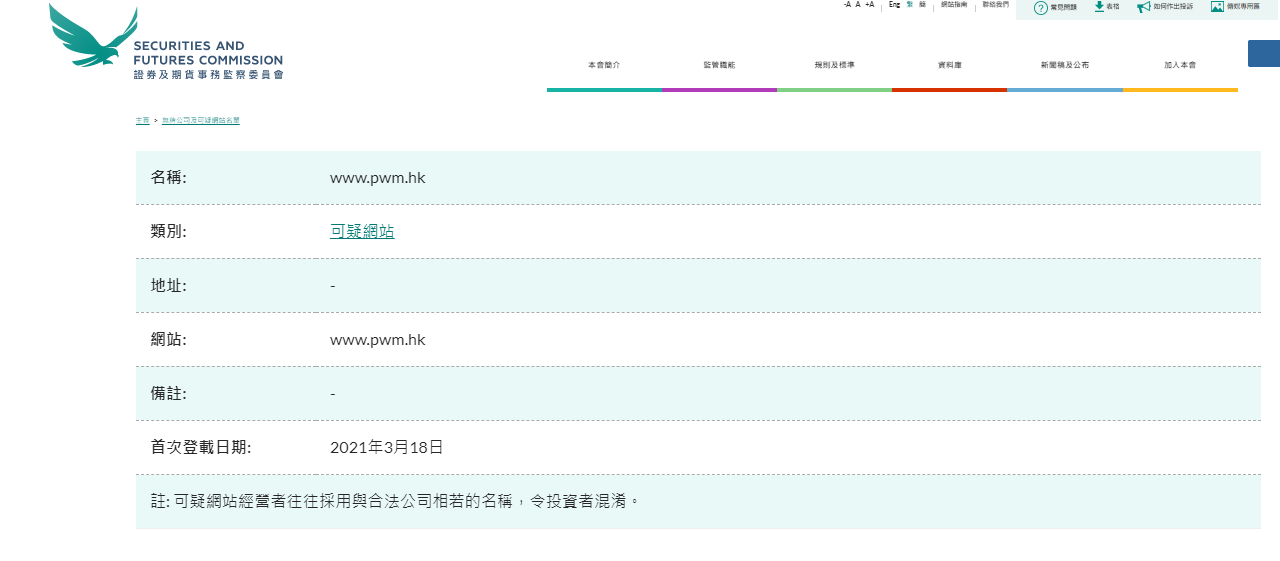Reset font size with middle A

tap(858, 5)
